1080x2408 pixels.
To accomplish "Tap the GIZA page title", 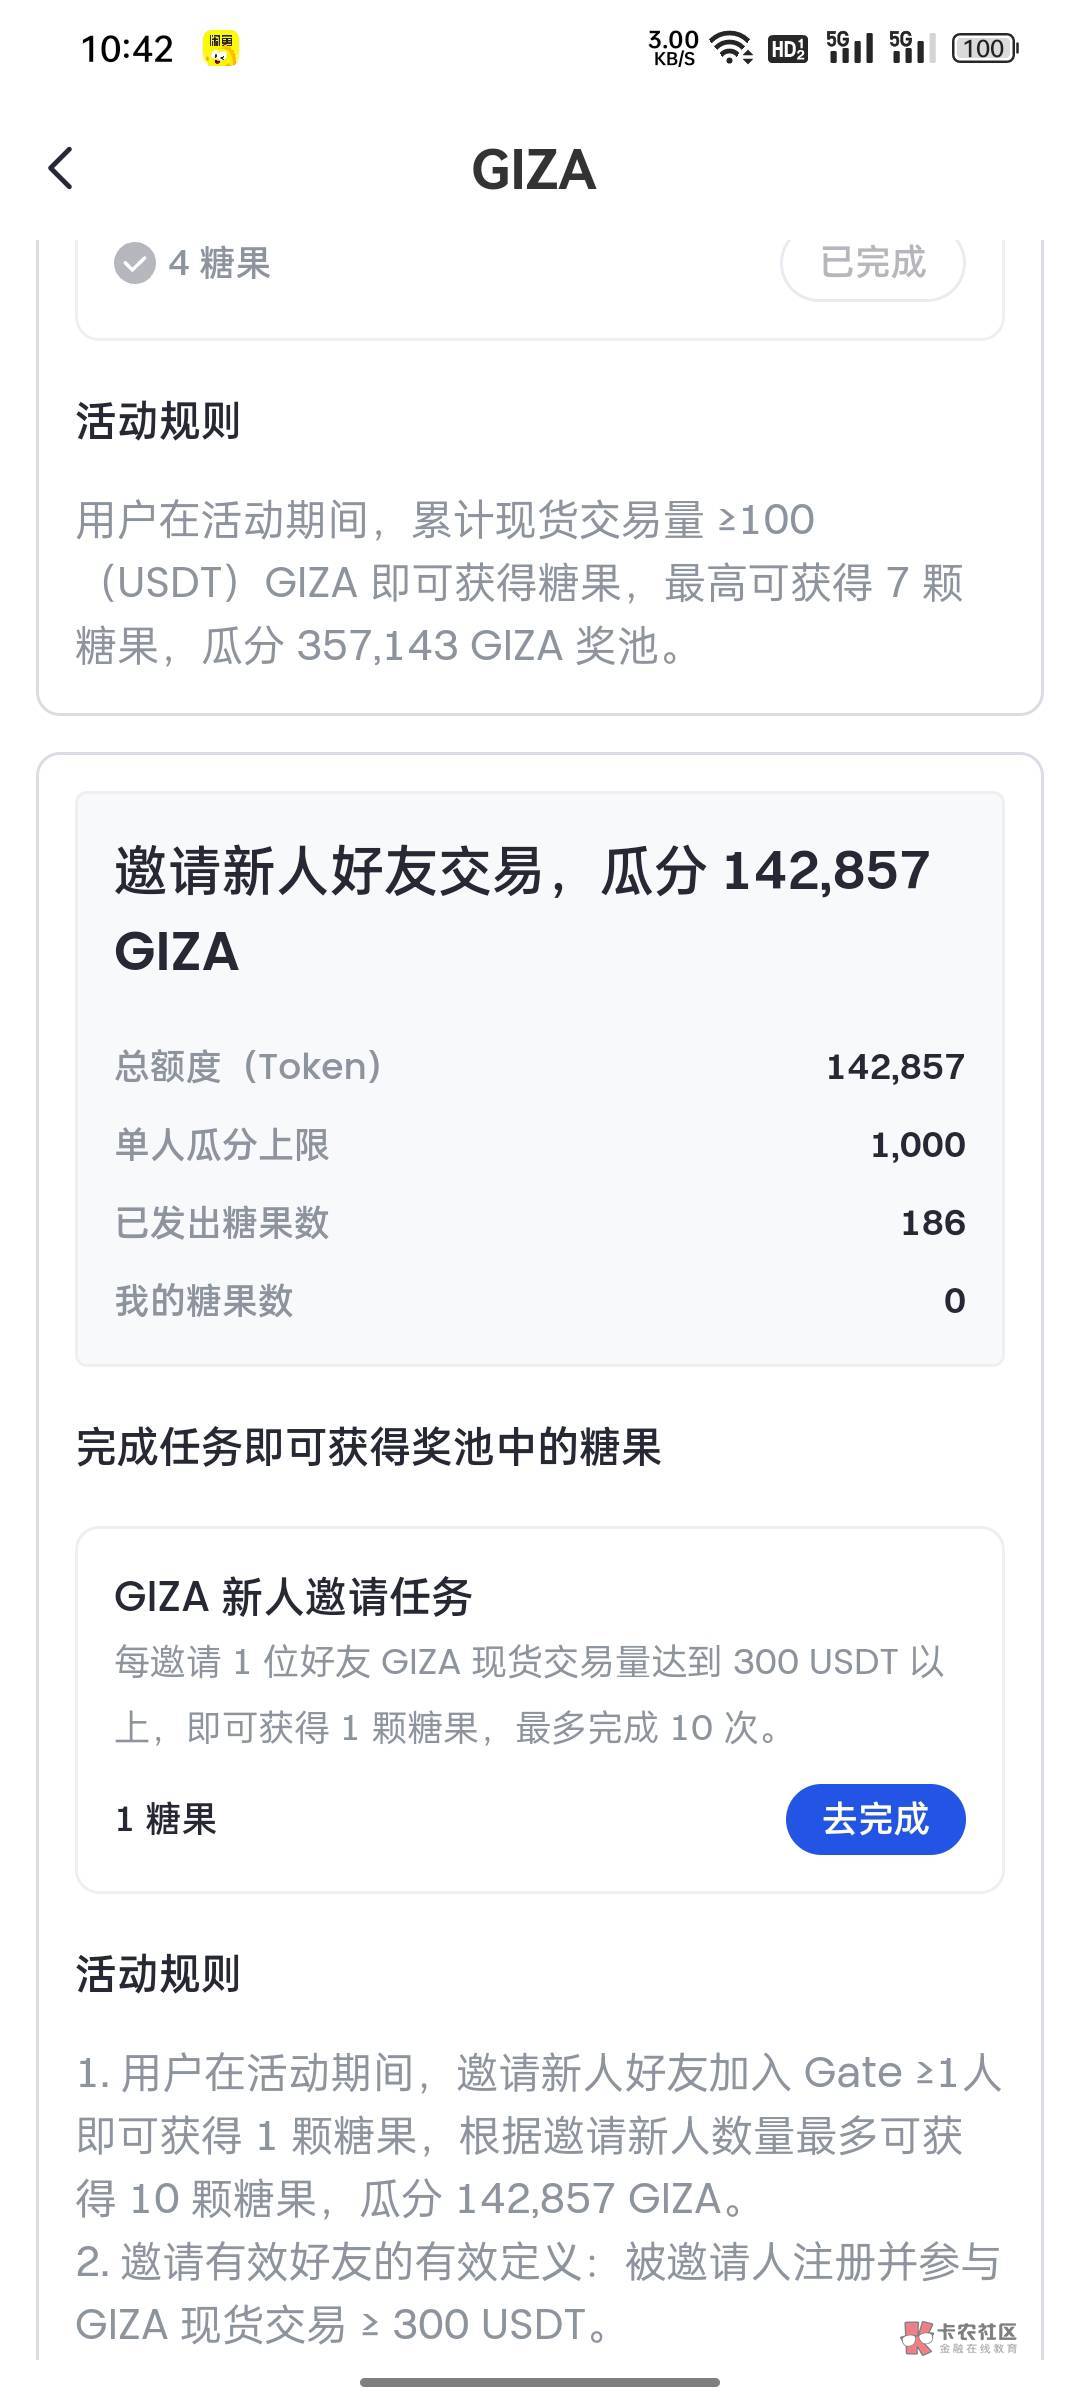I will [x=534, y=170].
